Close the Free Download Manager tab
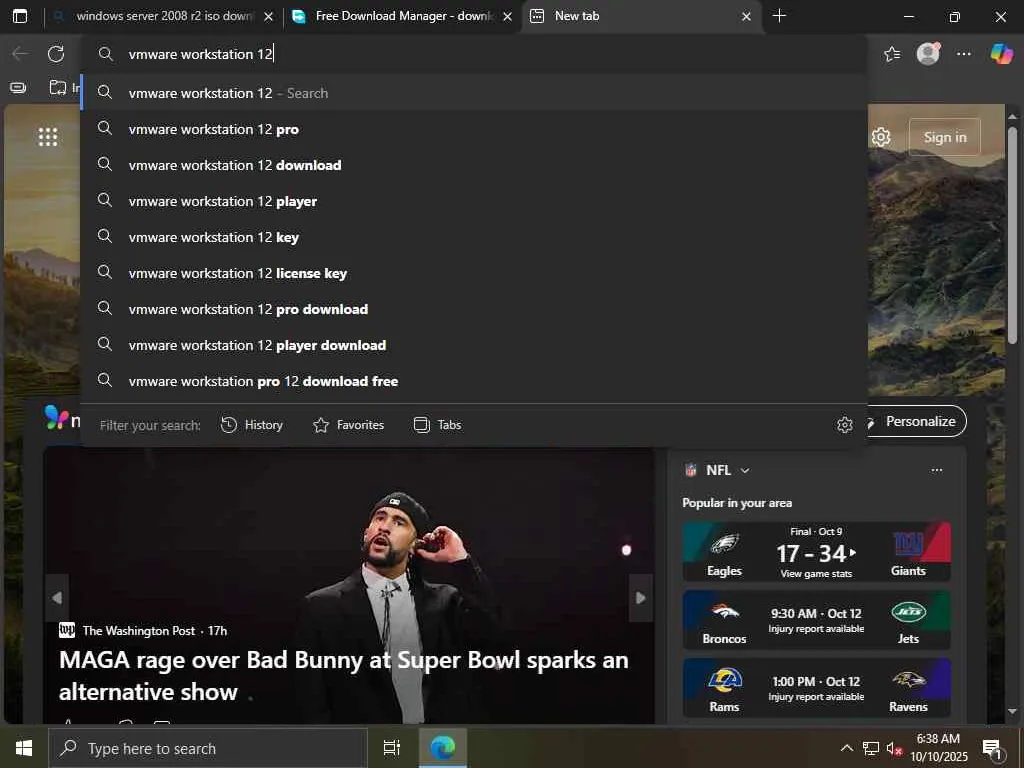 click(x=507, y=16)
